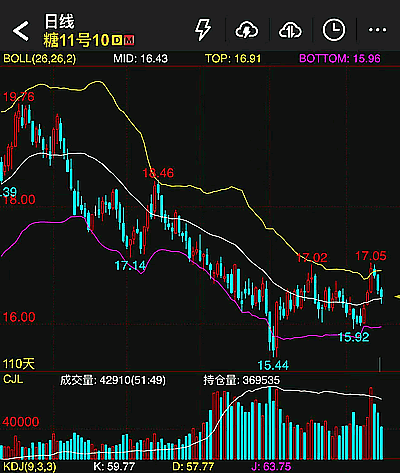Open the 日线 period selector
The height and width of the screenshot is (473, 400).
[x=59, y=22]
